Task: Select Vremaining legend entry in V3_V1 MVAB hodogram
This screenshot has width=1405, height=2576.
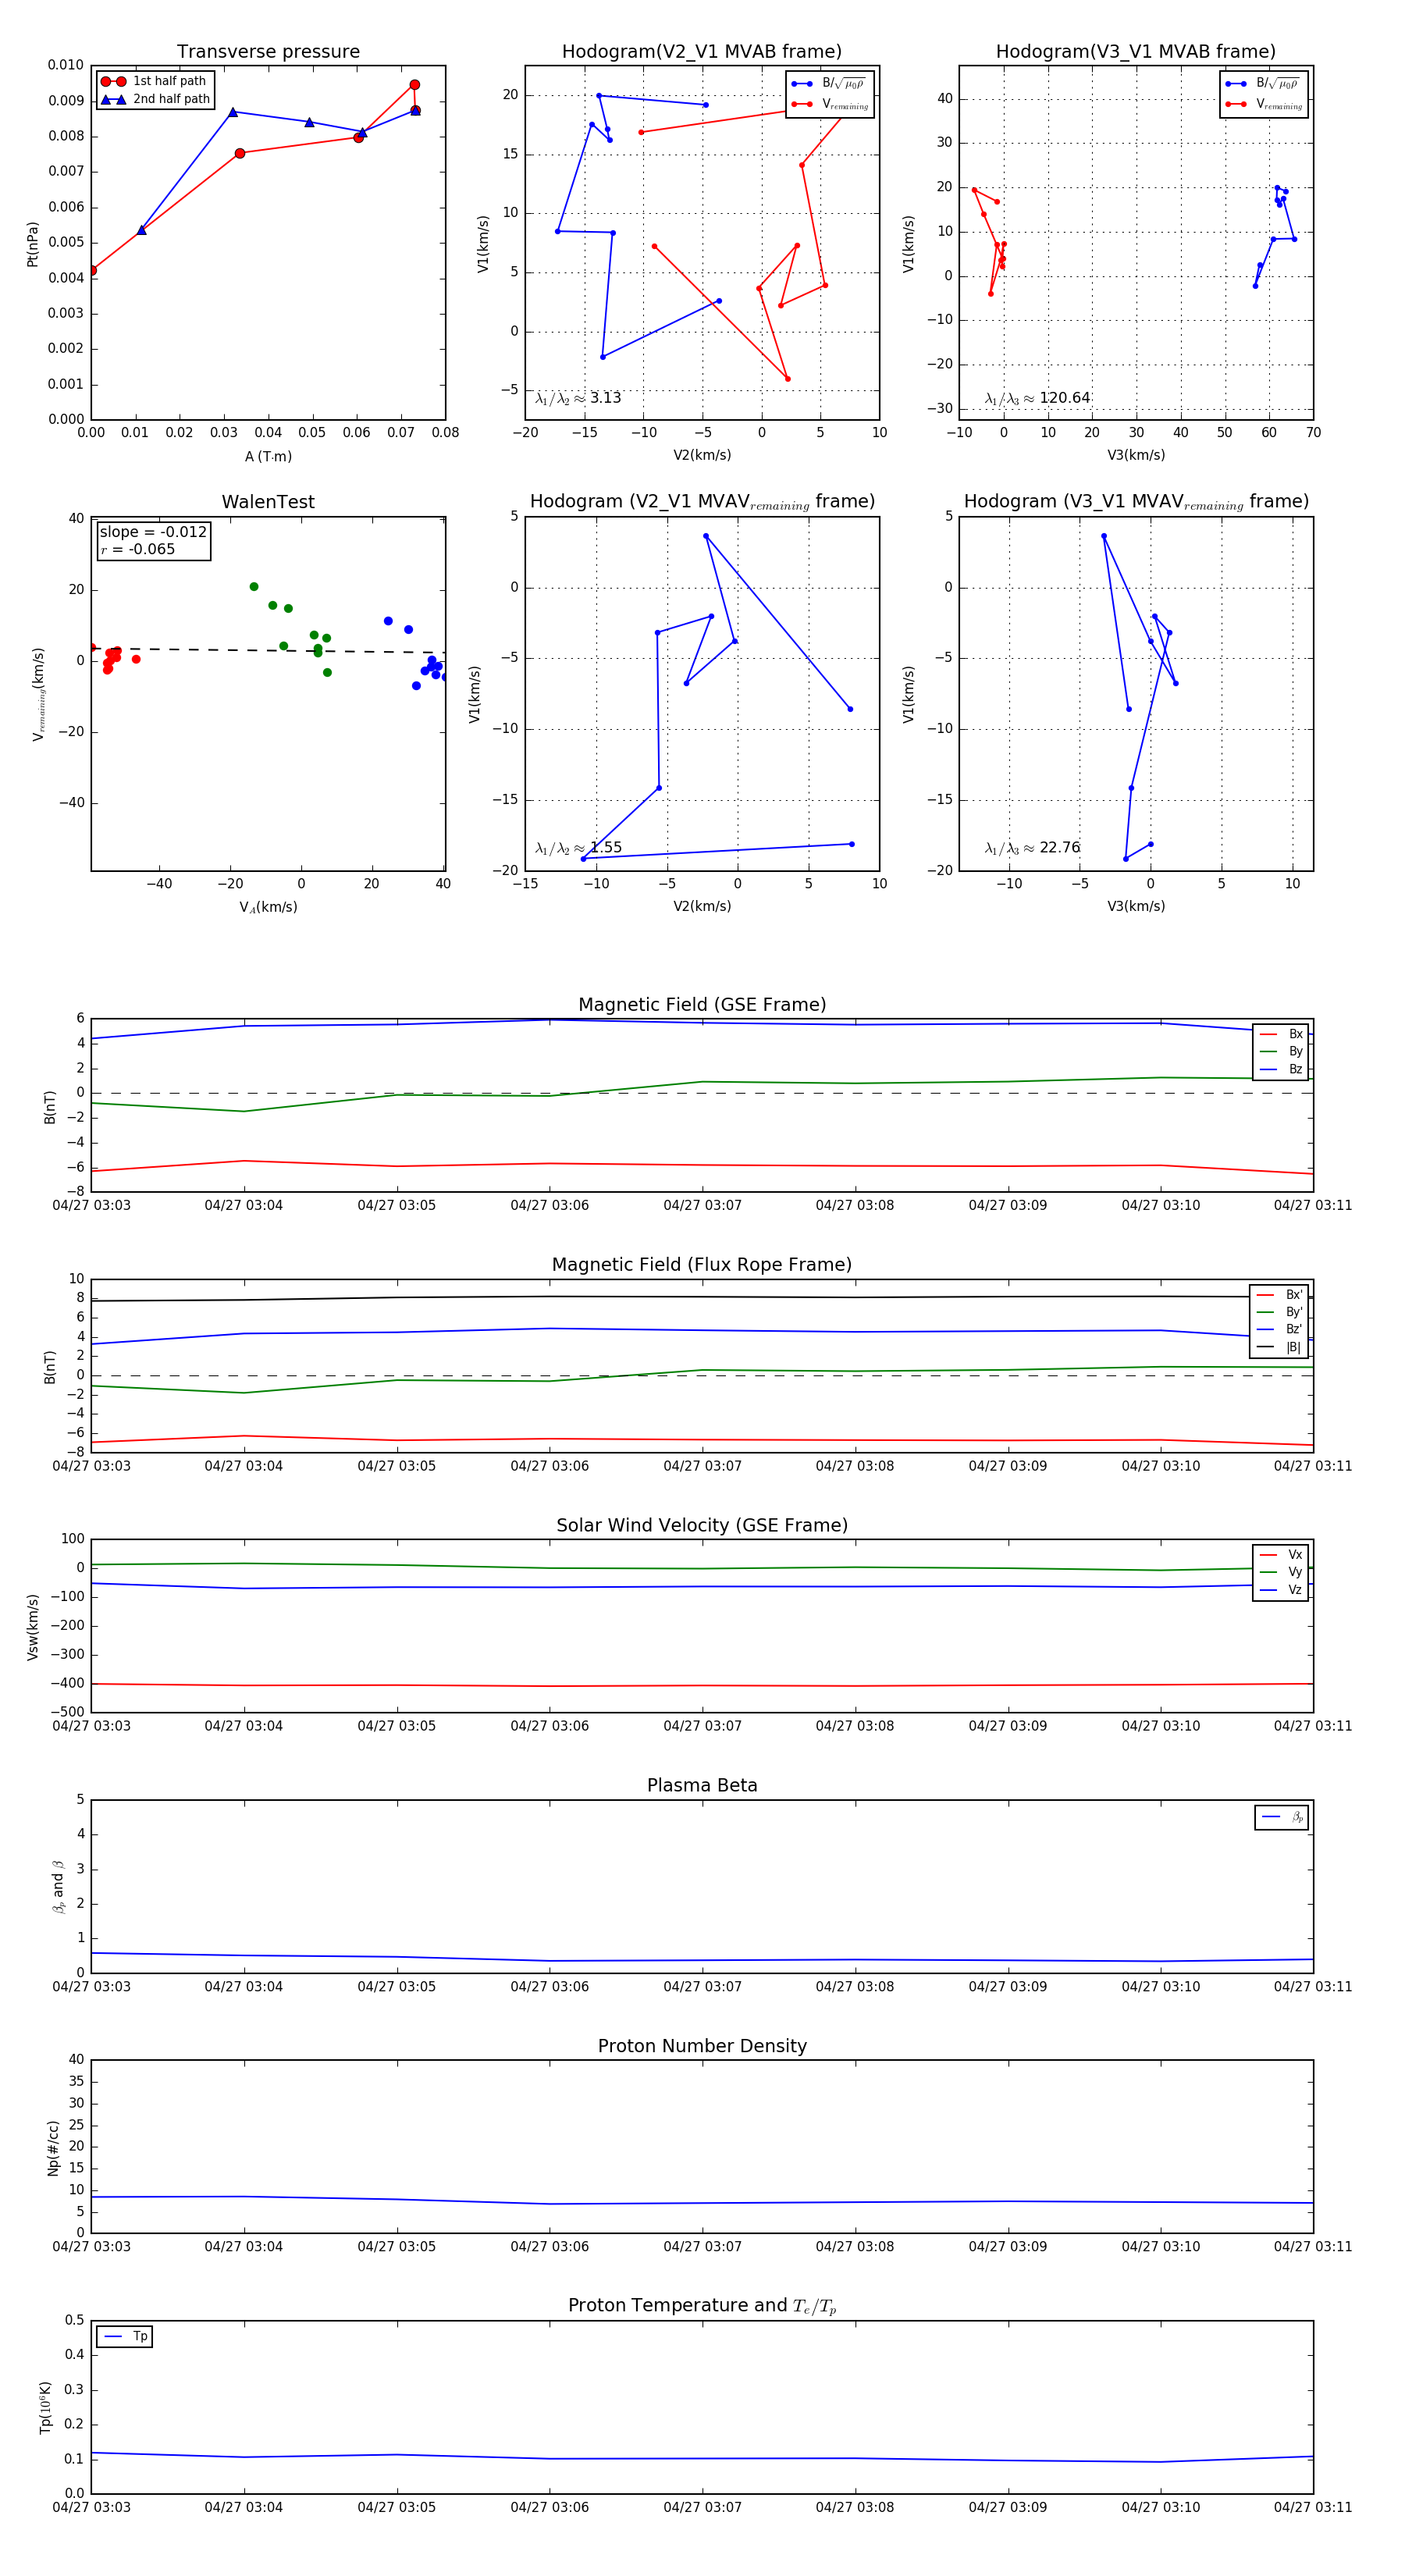Action: [1264, 104]
